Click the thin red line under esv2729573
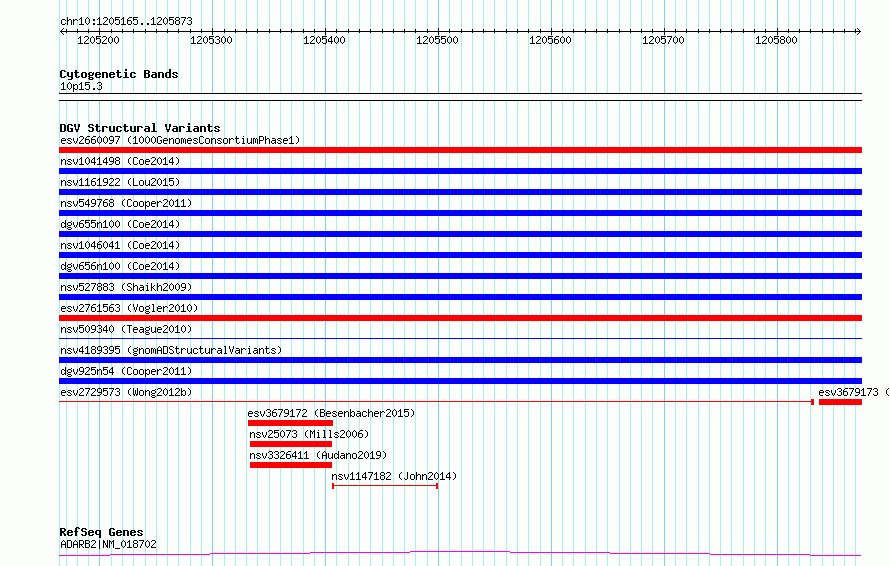Viewport: 890px width, 566px height. (436, 402)
